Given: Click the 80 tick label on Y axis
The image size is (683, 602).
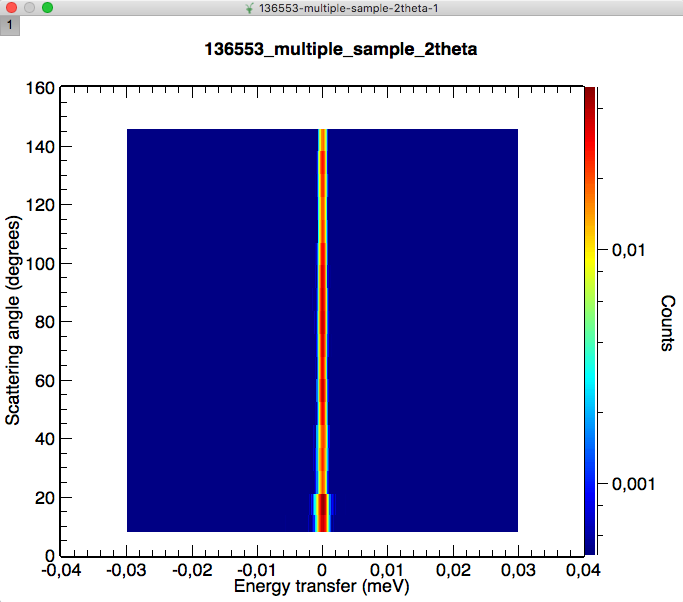Looking at the screenshot, I should (42, 321).
